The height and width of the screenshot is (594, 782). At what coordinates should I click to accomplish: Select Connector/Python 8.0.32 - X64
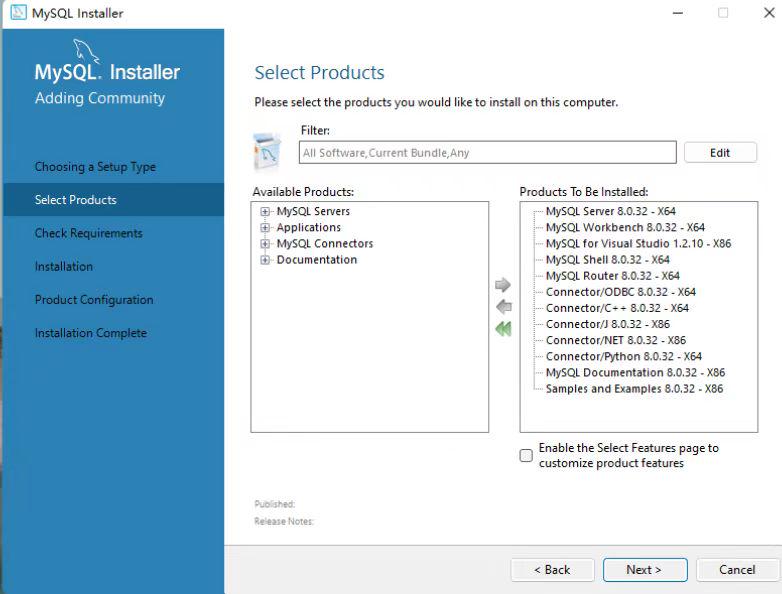[623, 357]
